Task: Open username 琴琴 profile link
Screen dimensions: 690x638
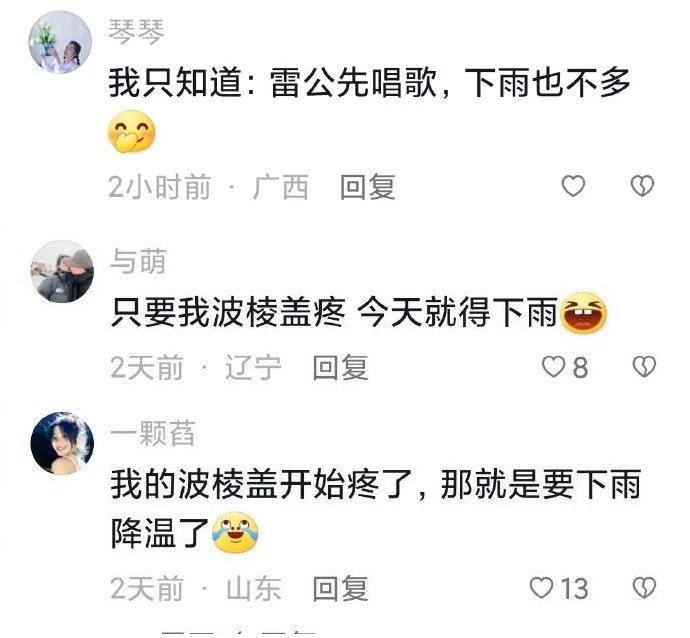Action: pyautogui.click(x=136, y=32)
